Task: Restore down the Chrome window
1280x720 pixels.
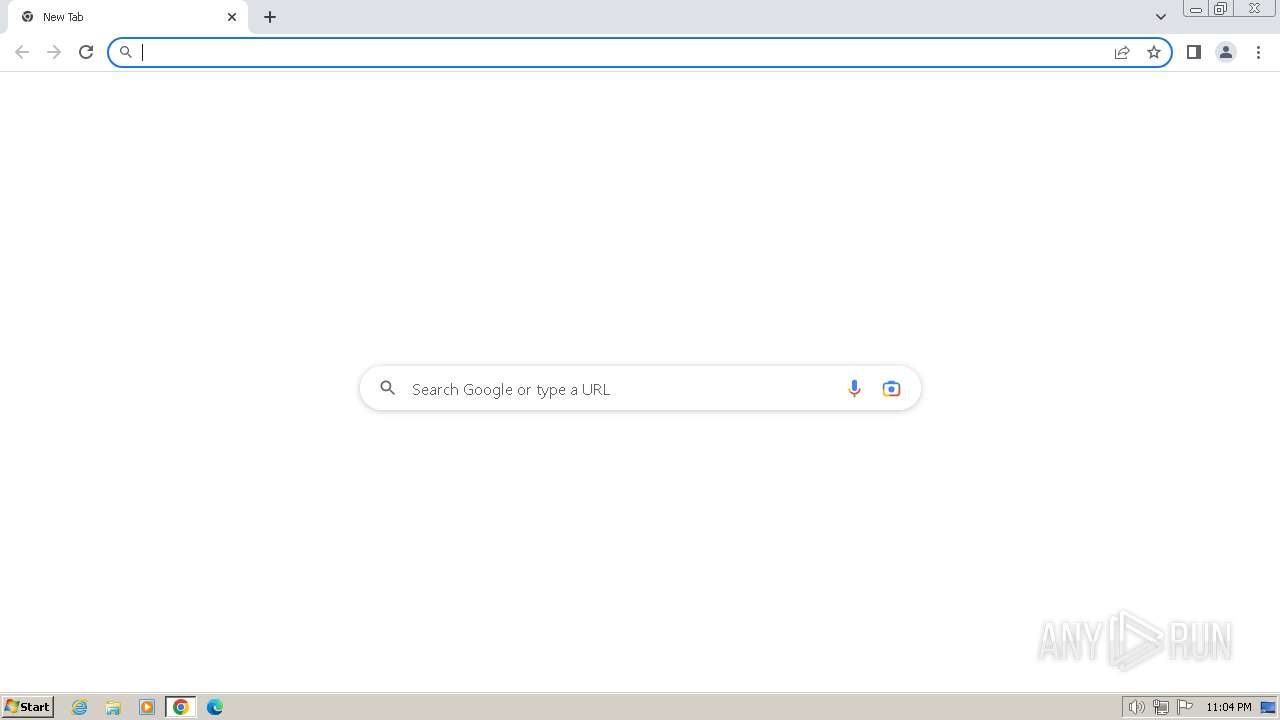Action: (x=1221, y=9)
